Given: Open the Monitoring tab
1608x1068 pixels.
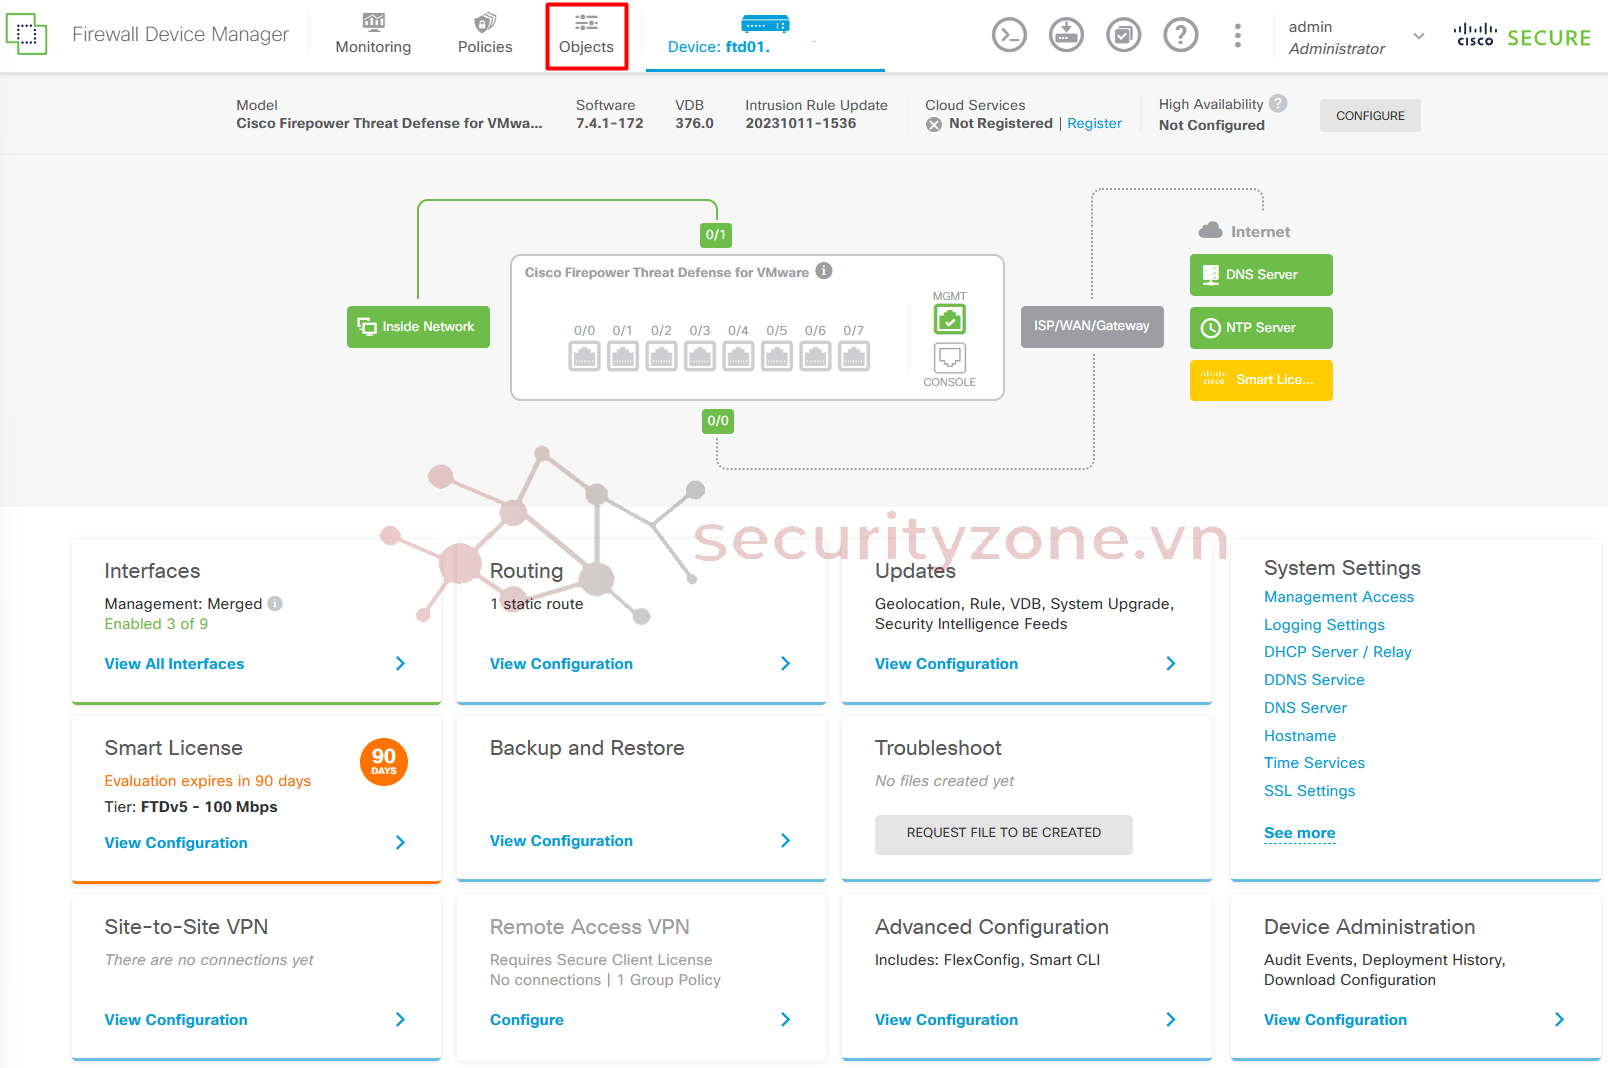Looking at the screenshot, I should (x=373, y=35).
